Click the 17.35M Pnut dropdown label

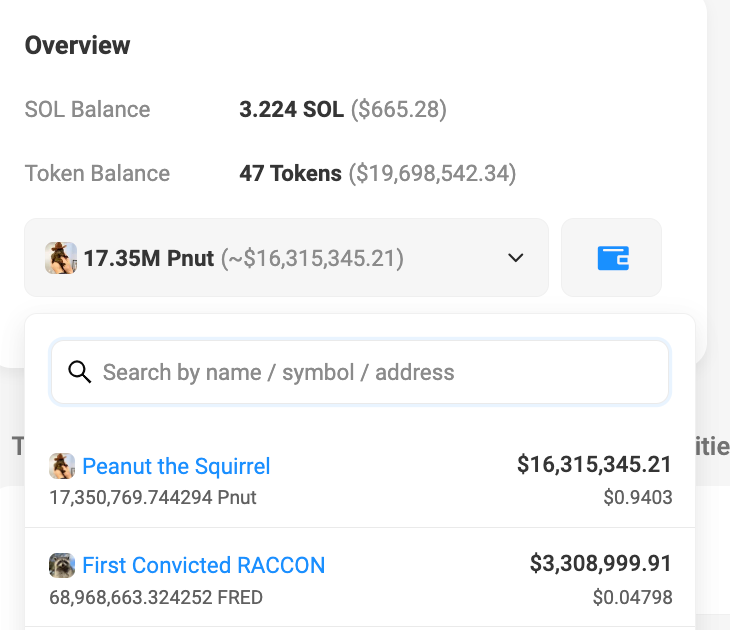coord(149,259)
